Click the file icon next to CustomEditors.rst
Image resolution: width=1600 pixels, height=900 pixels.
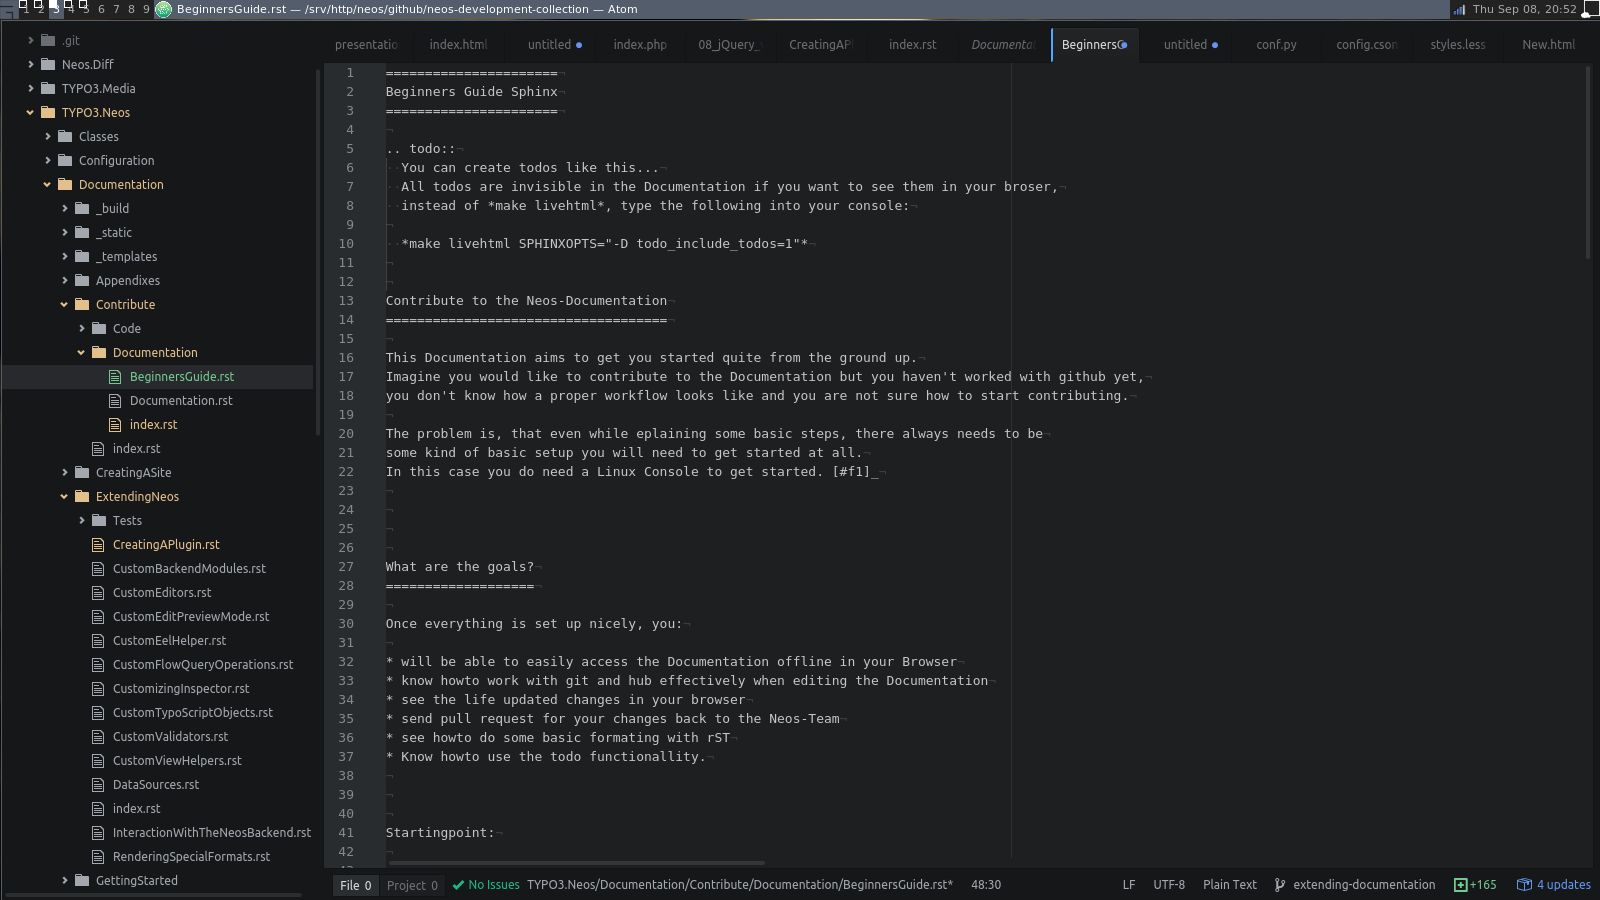pos(98,592)
